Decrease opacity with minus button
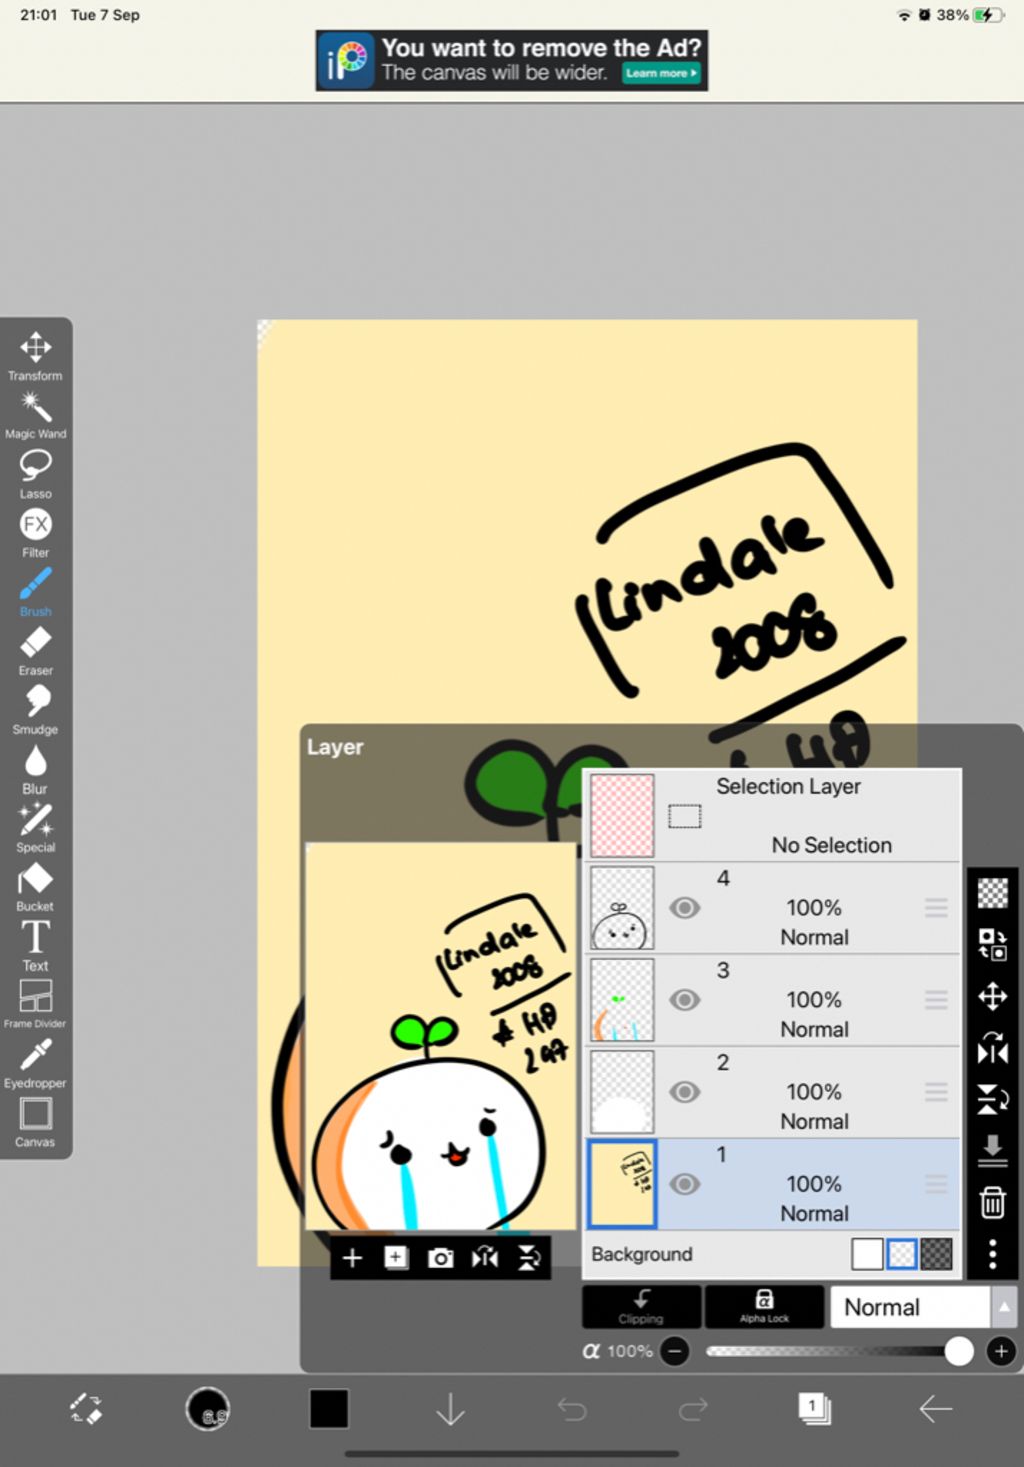The image size is (1024, 1467). pos(675,1351)
